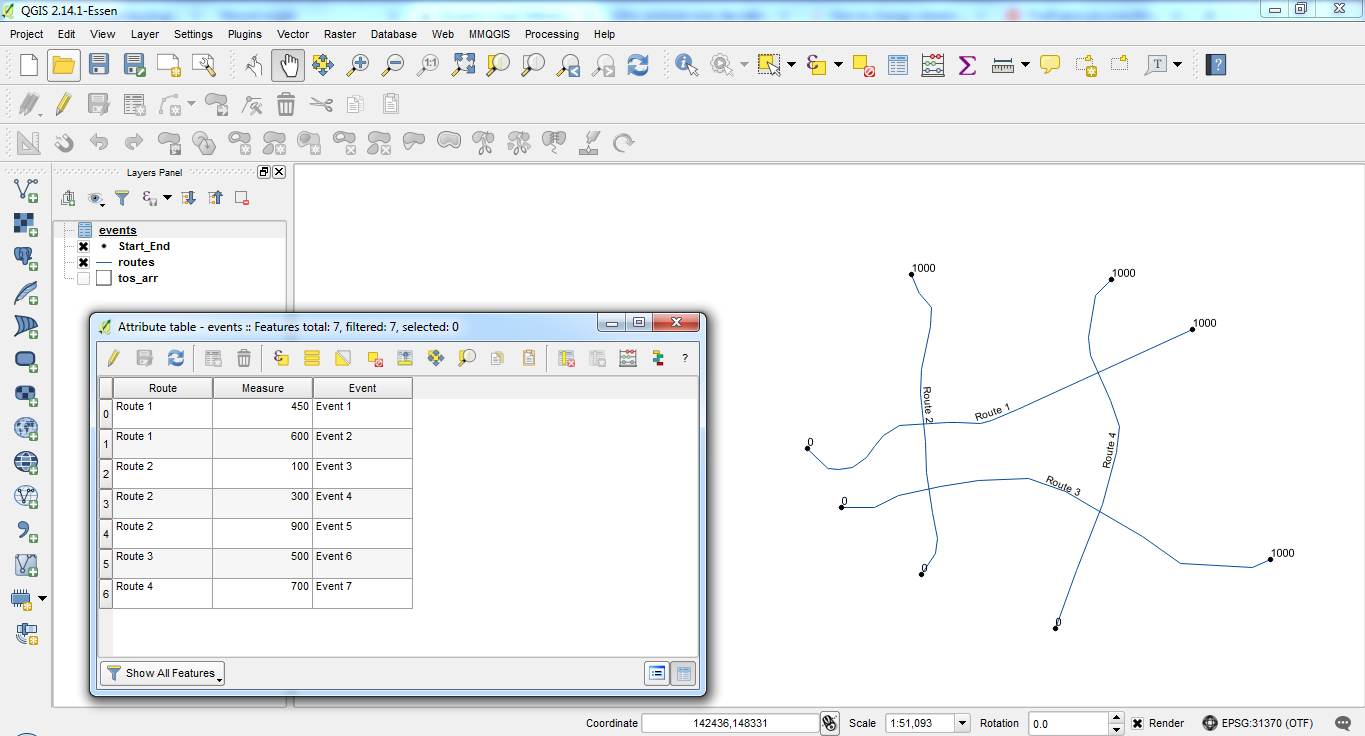This screenshot has width=1365, height=736.
Task: Expand Select Features tool dropdown arrow
Action: [792, 65]
